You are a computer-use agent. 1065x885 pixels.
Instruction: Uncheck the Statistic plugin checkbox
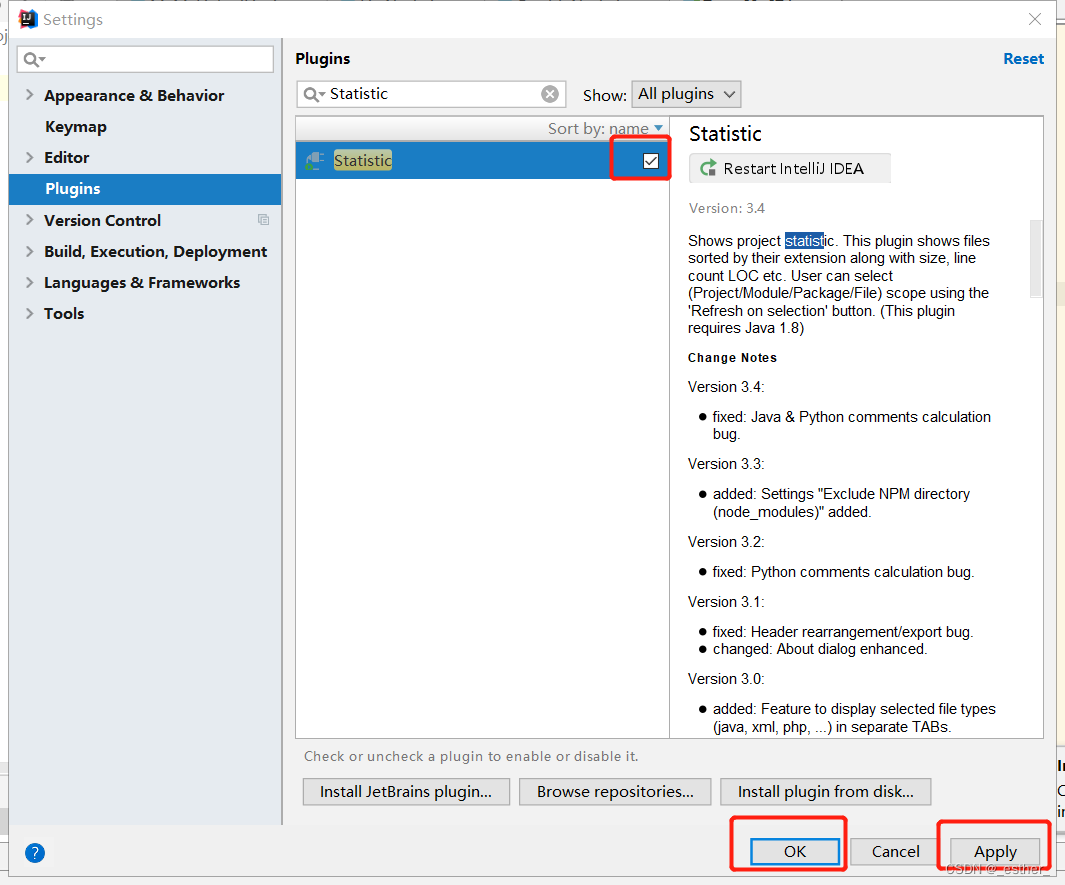point(651,161)
